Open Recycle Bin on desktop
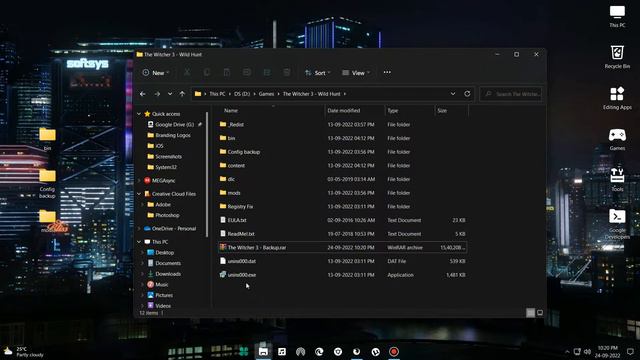The height and width of the screenshot is (360, 640). coord(617,57)
